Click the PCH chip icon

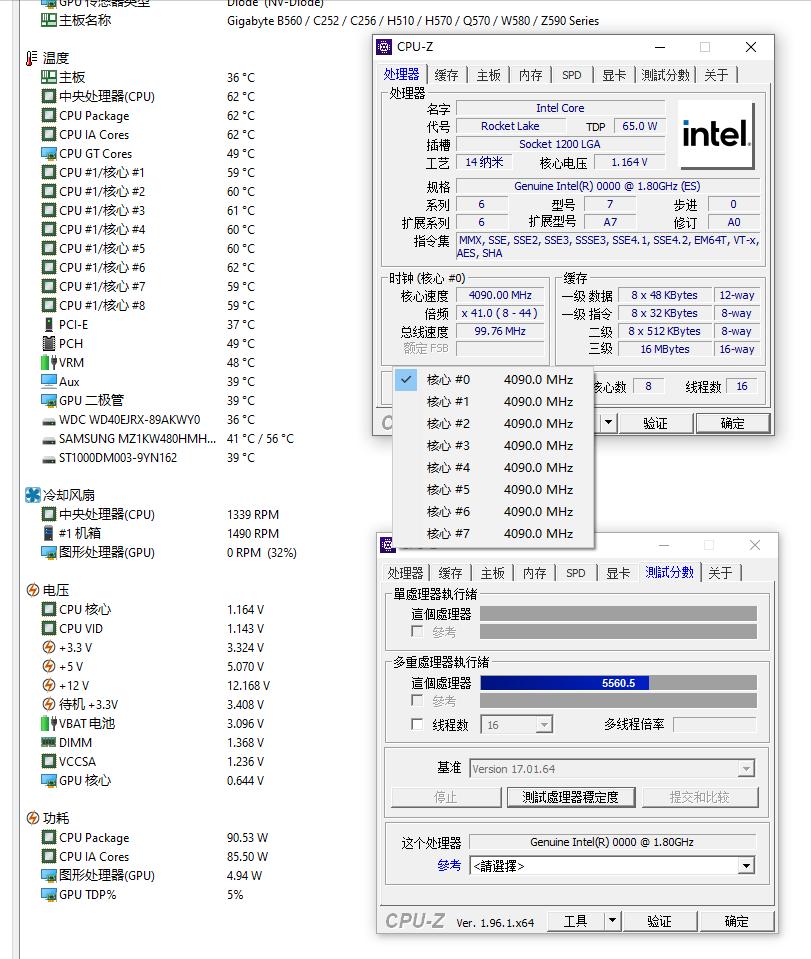click(49, 343)
